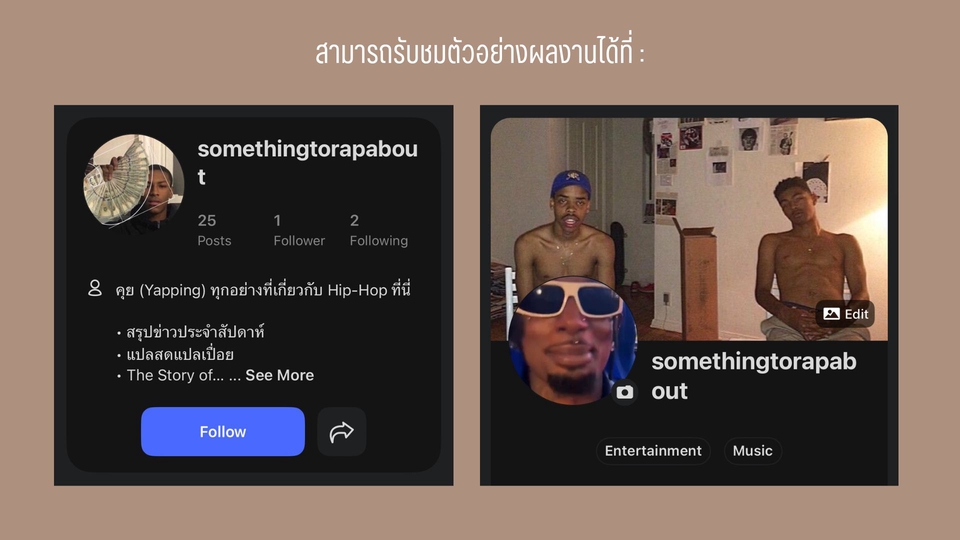View the 25 Posts count
Image resolution: width=960 pixels, height=540 pixels.
(x=214, y=230)
